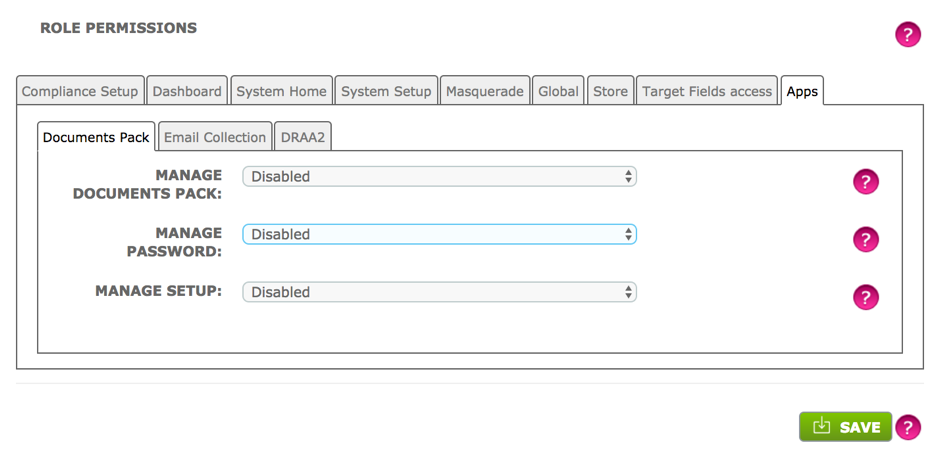Open help icon for Manage Password

pos(866,240)
